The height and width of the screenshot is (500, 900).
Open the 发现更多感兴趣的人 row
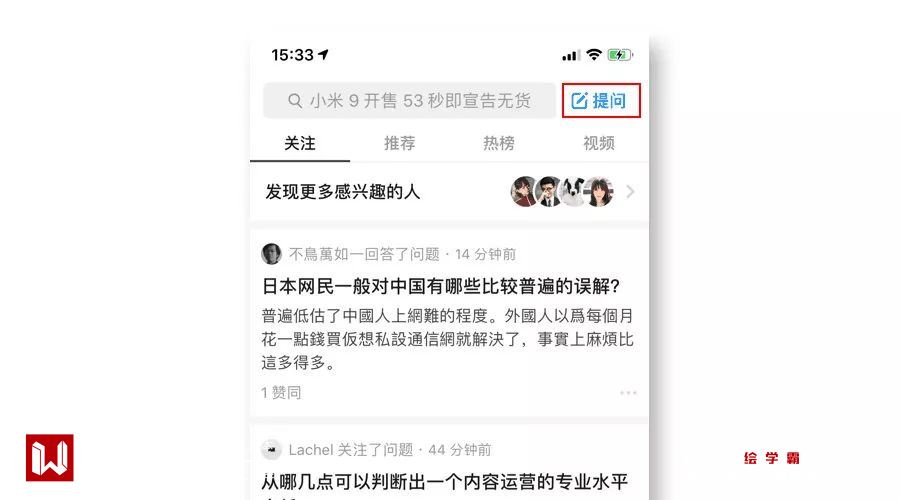(449, 192)
